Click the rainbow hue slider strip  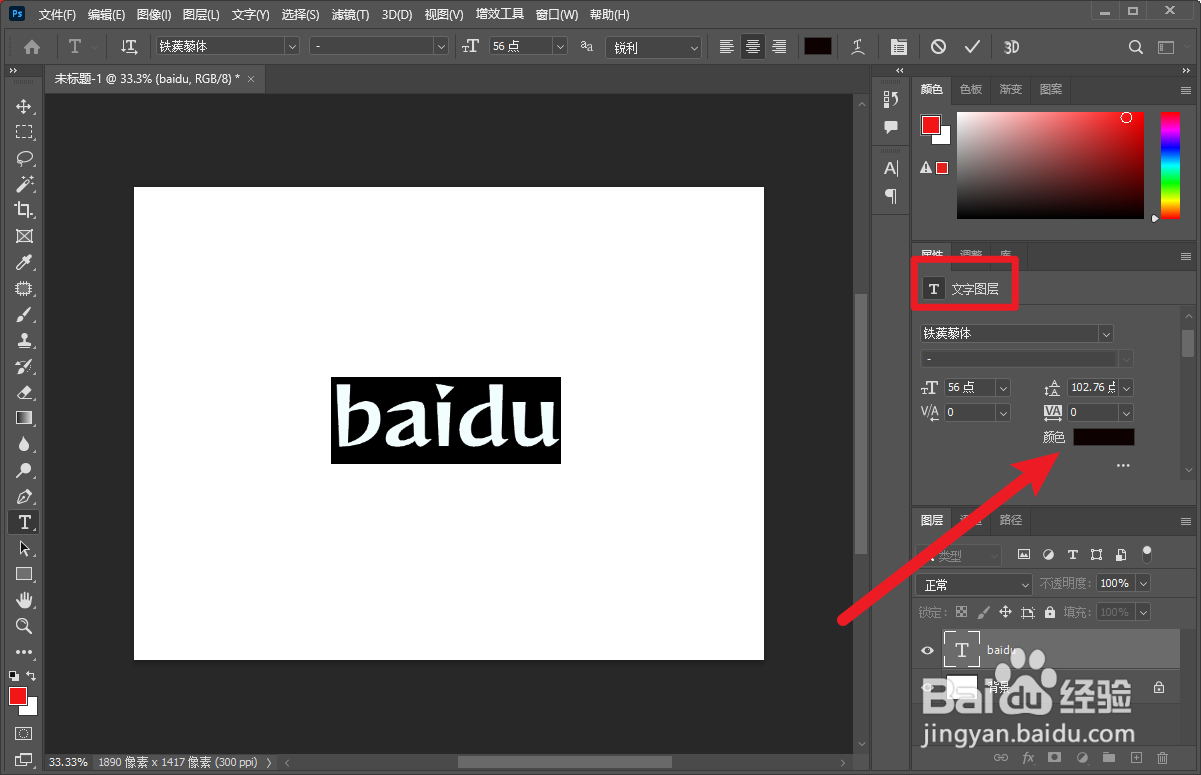pyautogui.click(x=1170, y=164)
